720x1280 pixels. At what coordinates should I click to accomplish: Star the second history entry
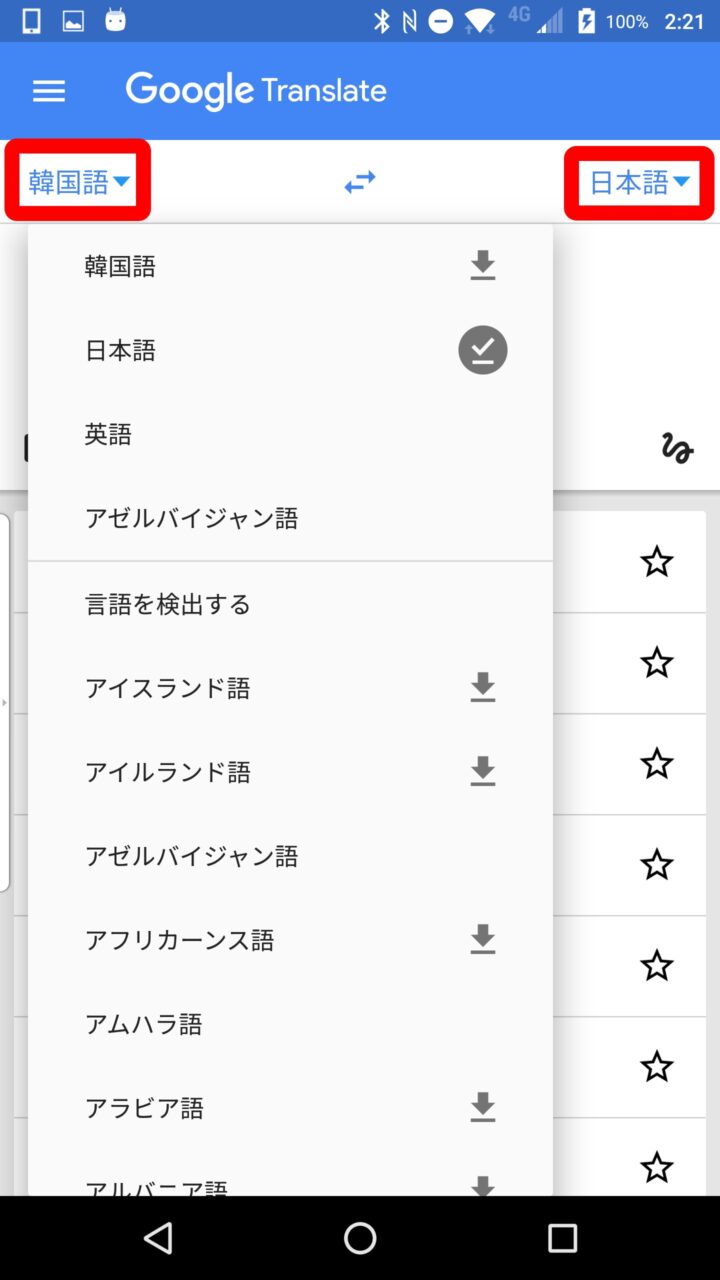[656, 662]
